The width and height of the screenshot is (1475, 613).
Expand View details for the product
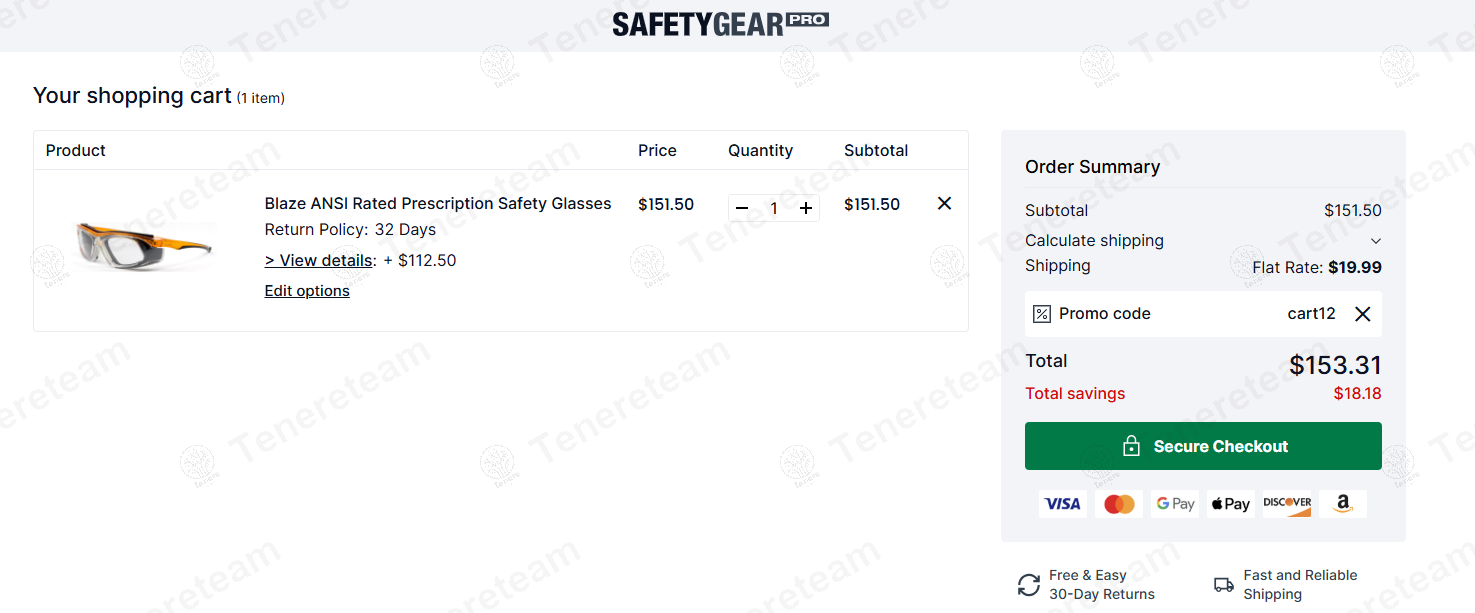(x=319, y=260)
